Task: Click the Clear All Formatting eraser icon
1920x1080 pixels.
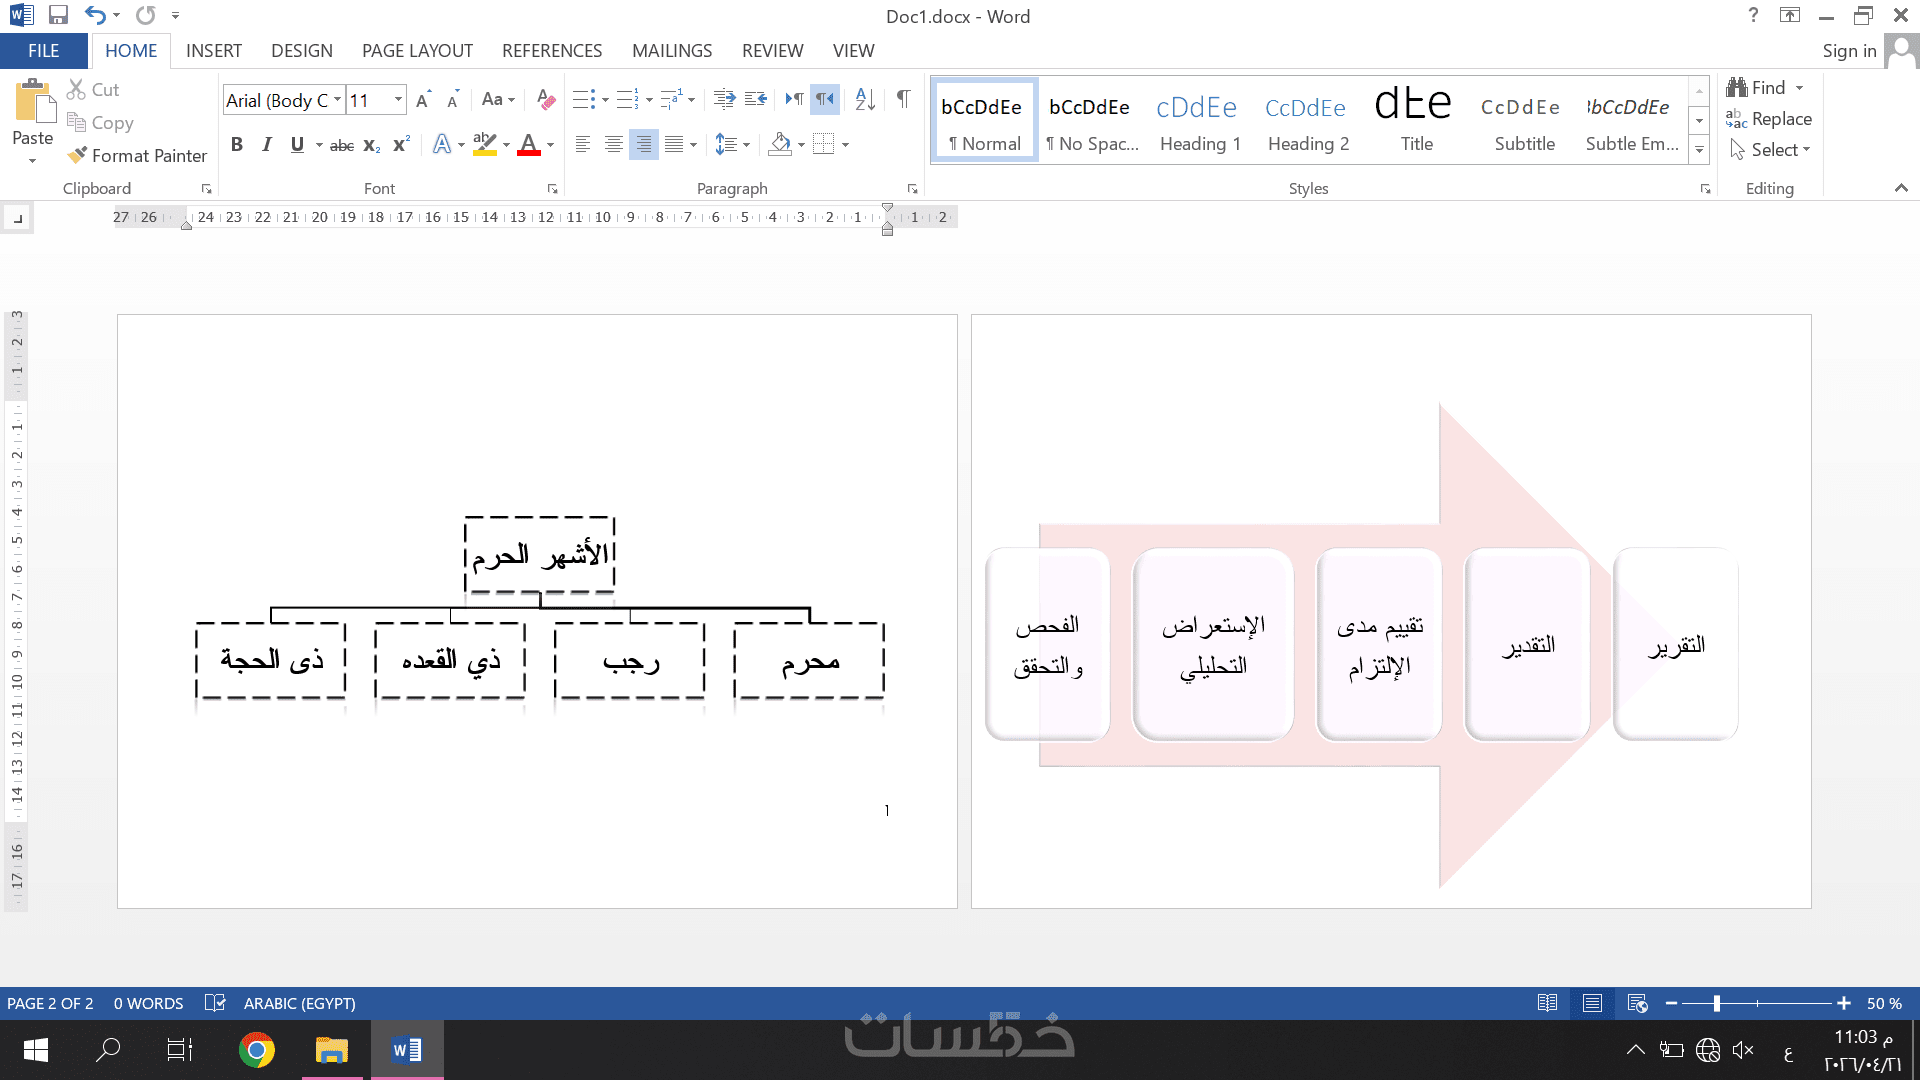Action: (x=545, y=99)
